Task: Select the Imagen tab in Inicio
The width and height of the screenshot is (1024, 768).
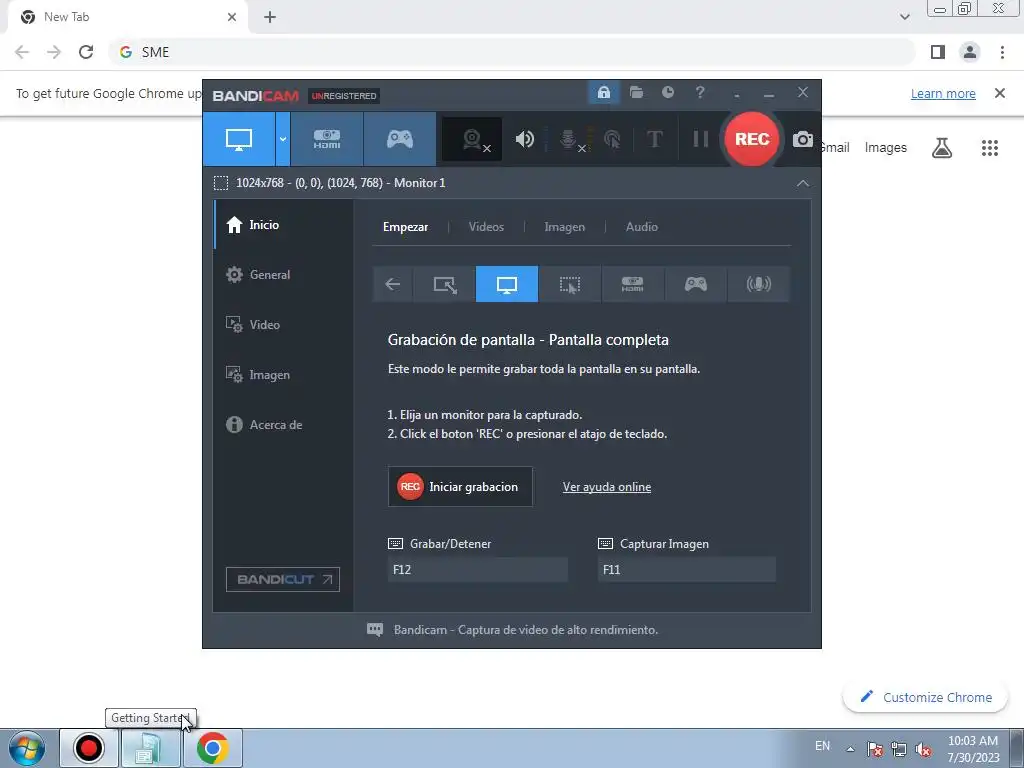Action: pyautogui.click(x=564, y=227)
